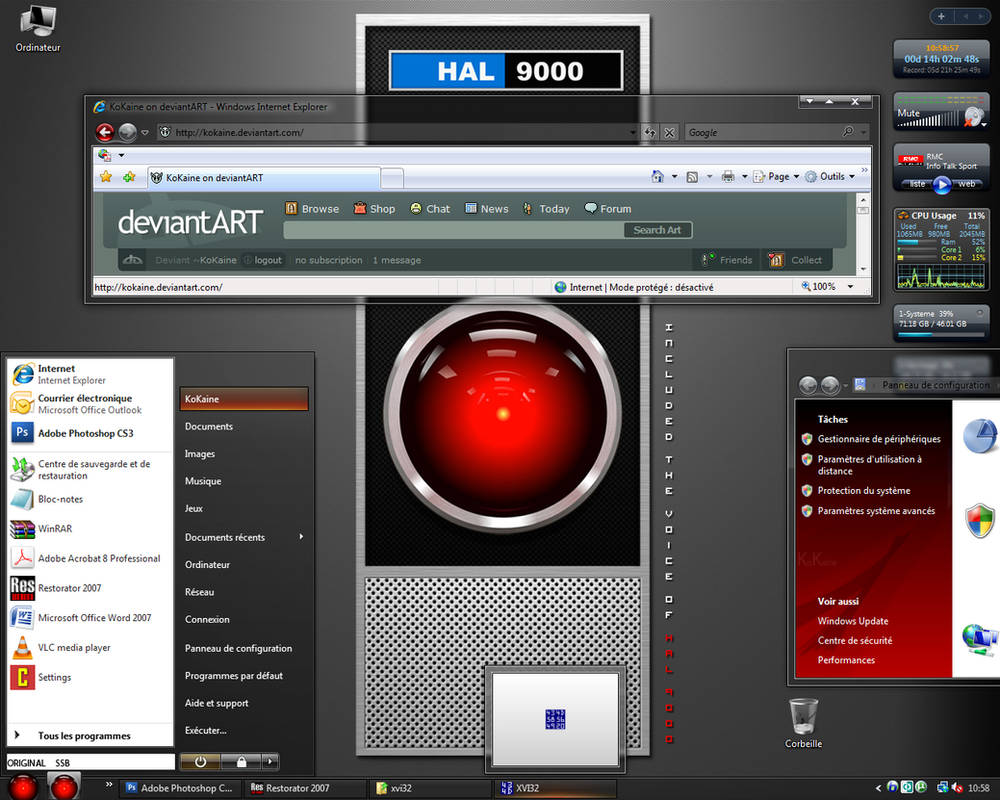Click the Add to Favorites icon
The image size is (1000, 800).
(x=129, y=177)
